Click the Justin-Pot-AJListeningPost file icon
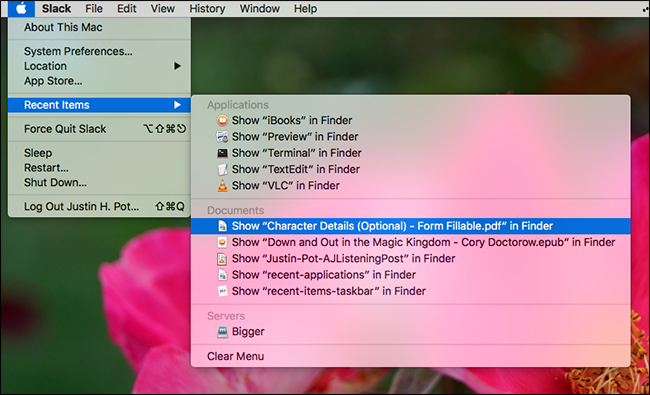The height and width of the screenshot is (395, 650). click(223, 259)
